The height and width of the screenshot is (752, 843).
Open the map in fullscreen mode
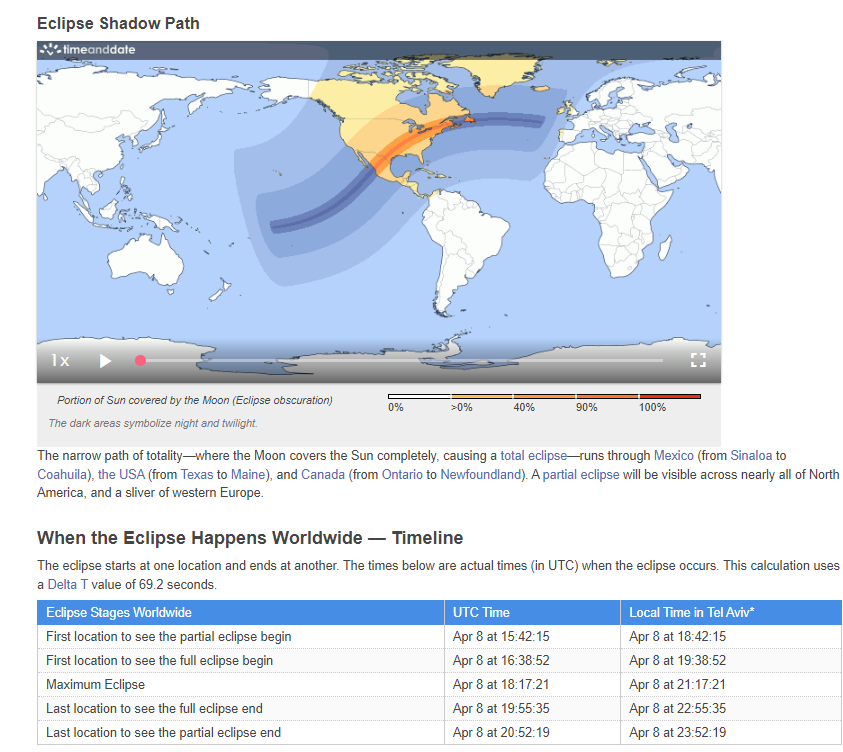(698, 360)
